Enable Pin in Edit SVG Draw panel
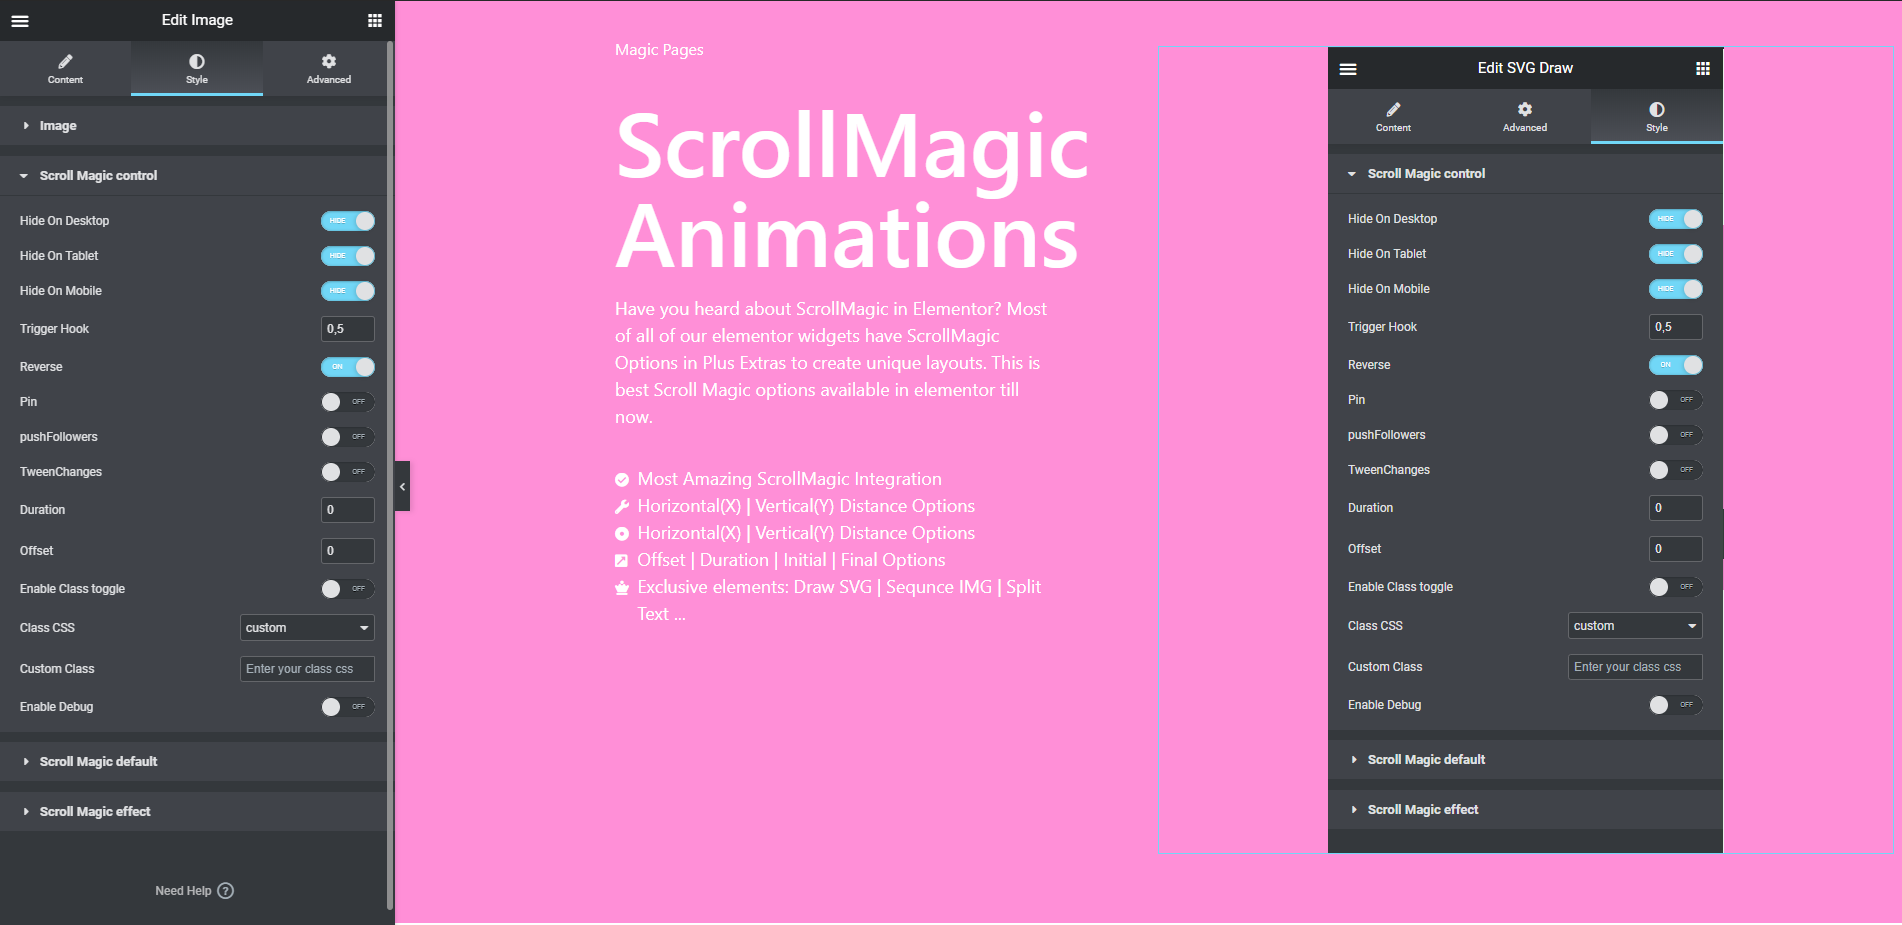The height and width of the screenshot is (925, 1902). click(x=1676, y=400)
